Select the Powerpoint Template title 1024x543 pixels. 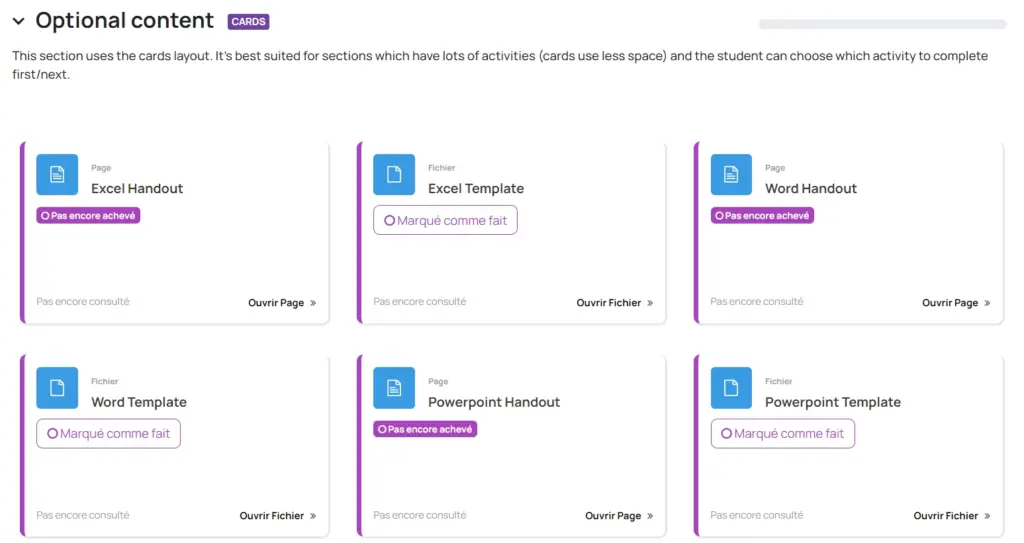click(832, 402)
